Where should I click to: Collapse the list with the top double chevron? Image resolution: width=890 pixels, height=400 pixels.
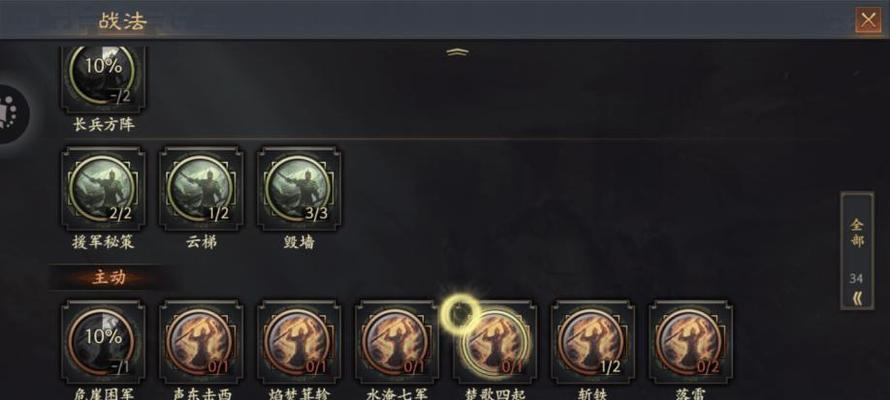[457, 52]
